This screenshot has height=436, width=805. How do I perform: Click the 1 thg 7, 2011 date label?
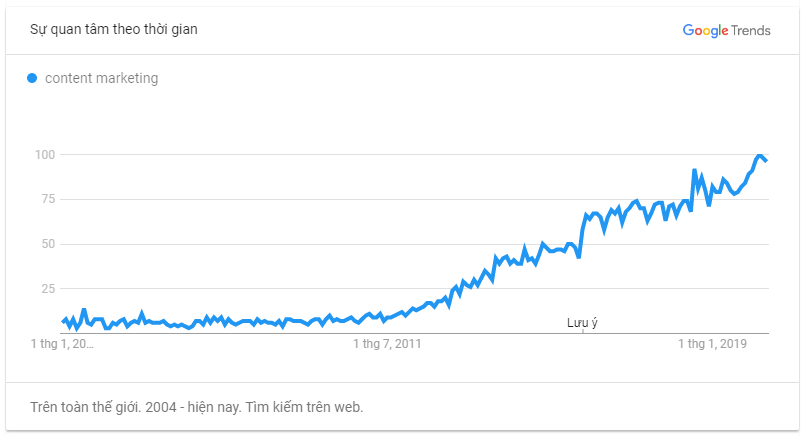387,344
